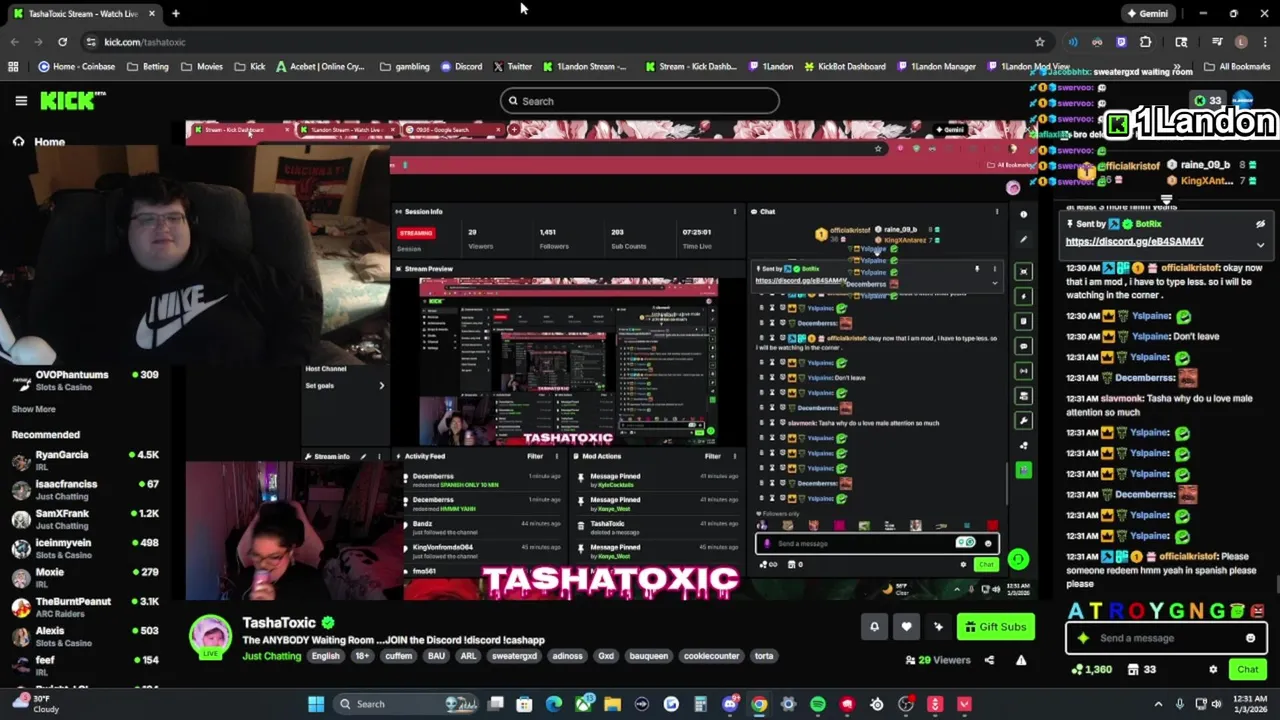This screenshot has height=720, width=1280.
Task: Click the address bar URL kick.com/tashatoxic
Action: coord(145,42)
